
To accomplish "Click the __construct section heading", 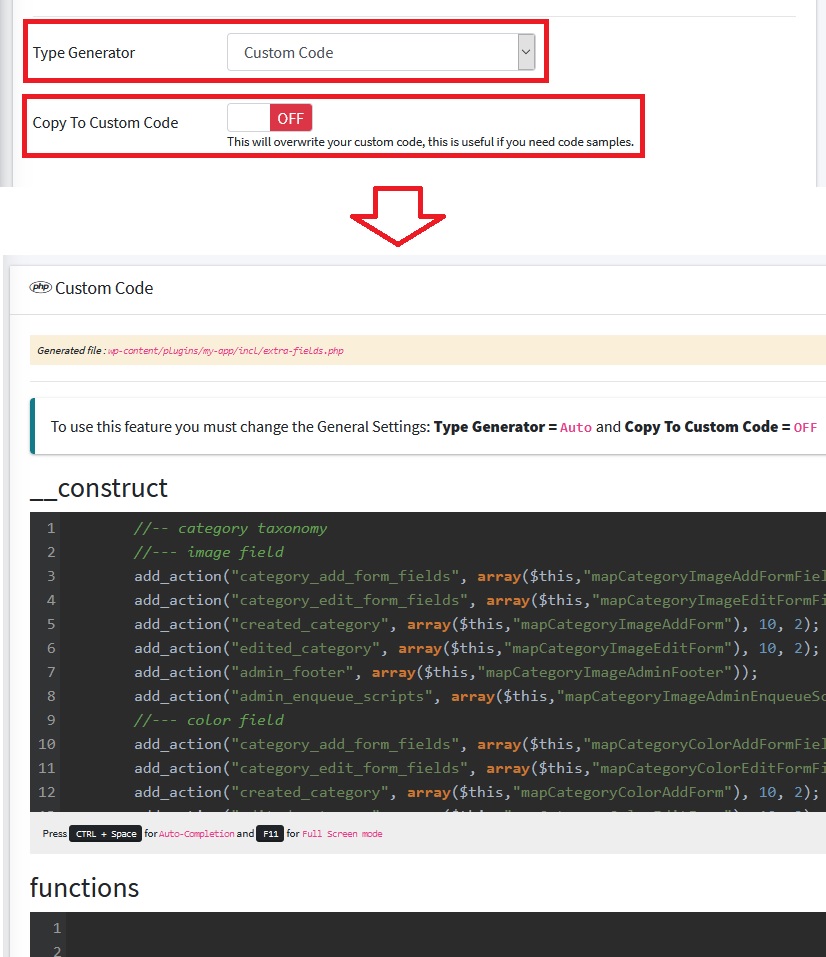I will click(99, 488).
